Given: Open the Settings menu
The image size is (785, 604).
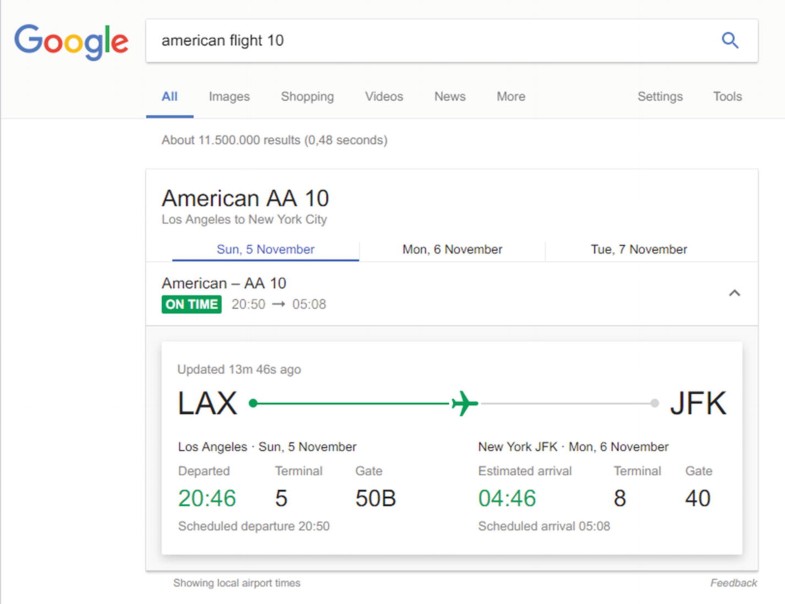Looking at the screenshot, I should [x=660, y=96].
